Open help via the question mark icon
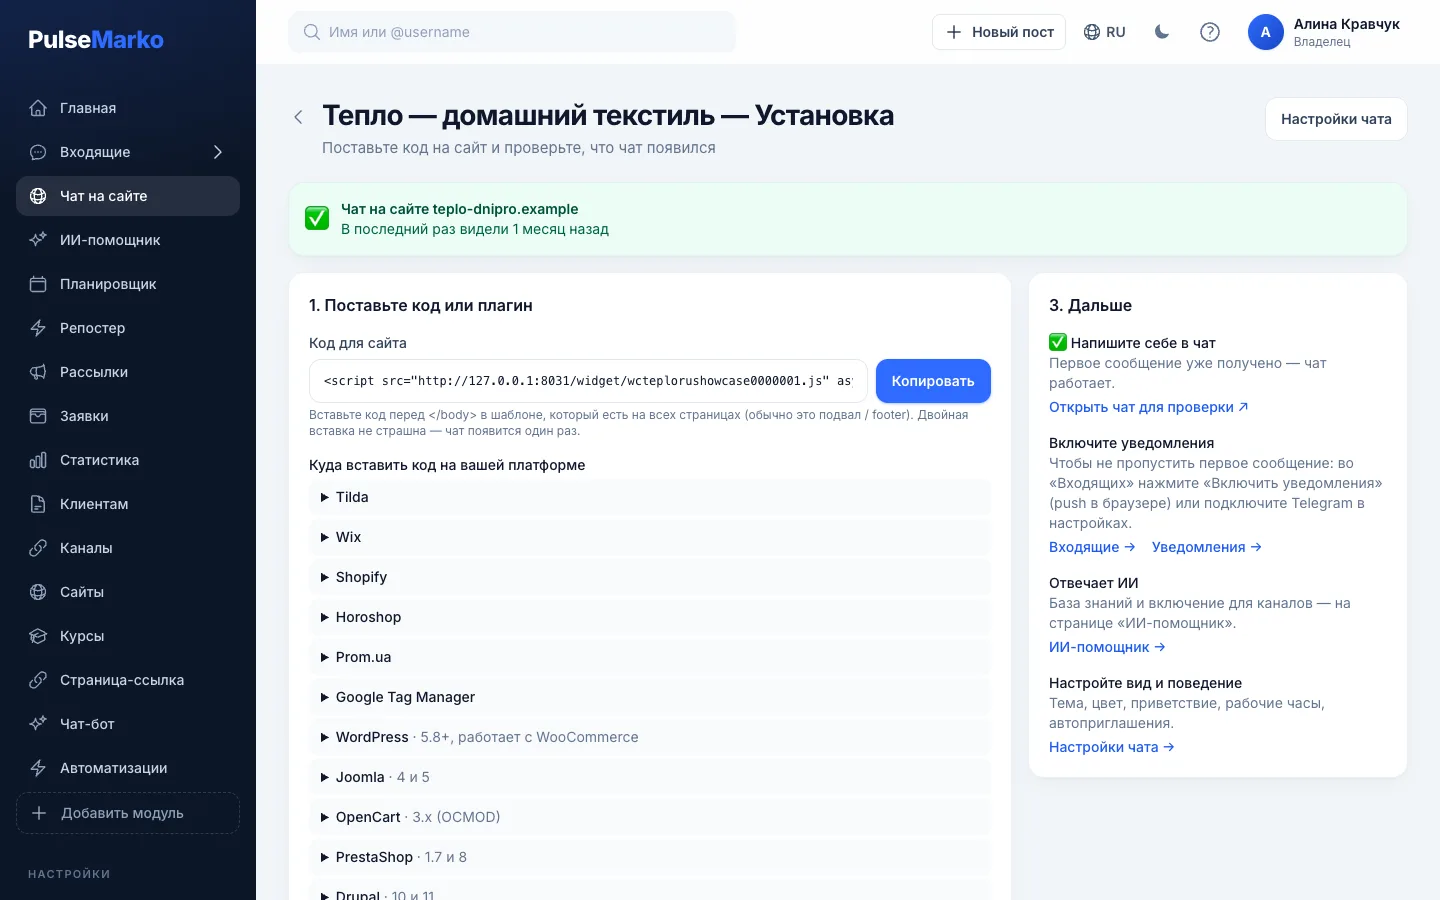Viewport: 1440px width, 900px height. coord(1210,32)
